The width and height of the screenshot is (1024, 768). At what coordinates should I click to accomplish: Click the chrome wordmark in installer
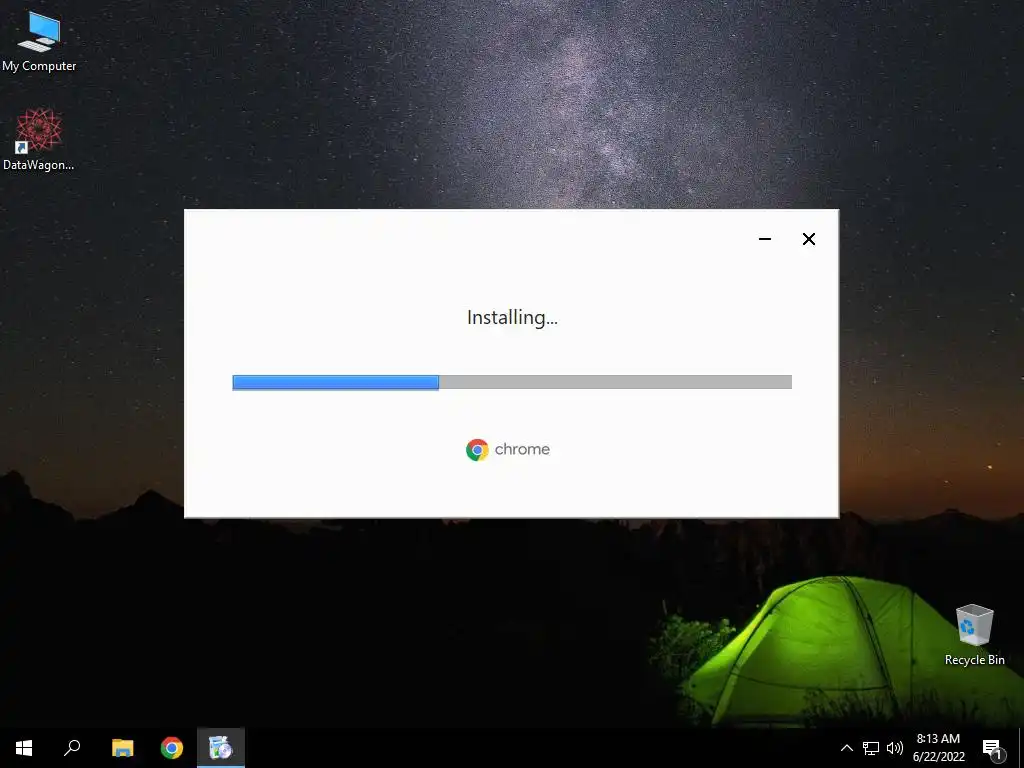(x=522, y=449)
